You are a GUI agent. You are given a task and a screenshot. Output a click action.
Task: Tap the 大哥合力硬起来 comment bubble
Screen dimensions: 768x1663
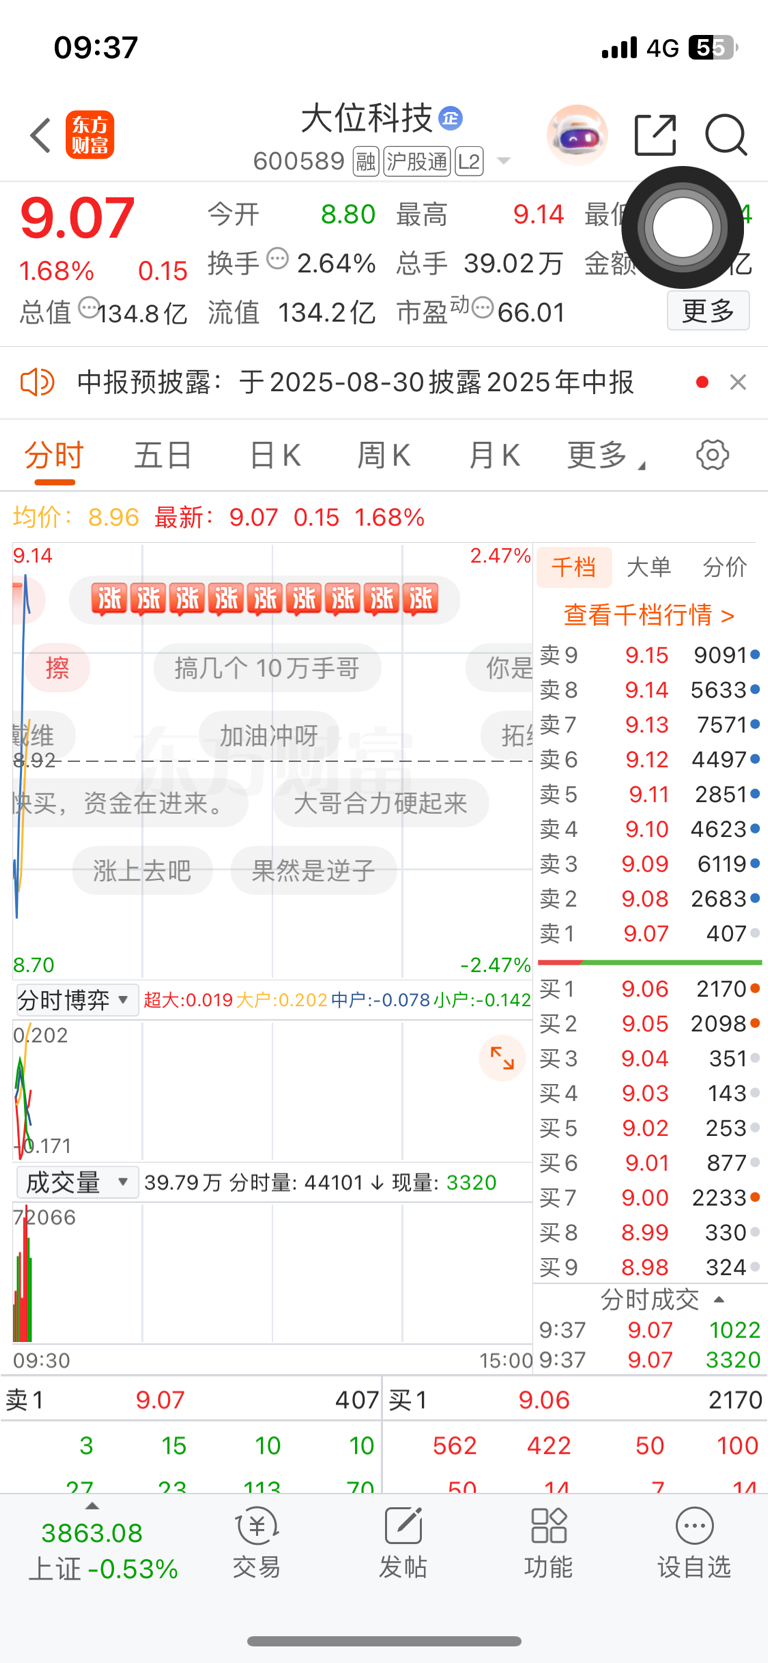(380, 803)
